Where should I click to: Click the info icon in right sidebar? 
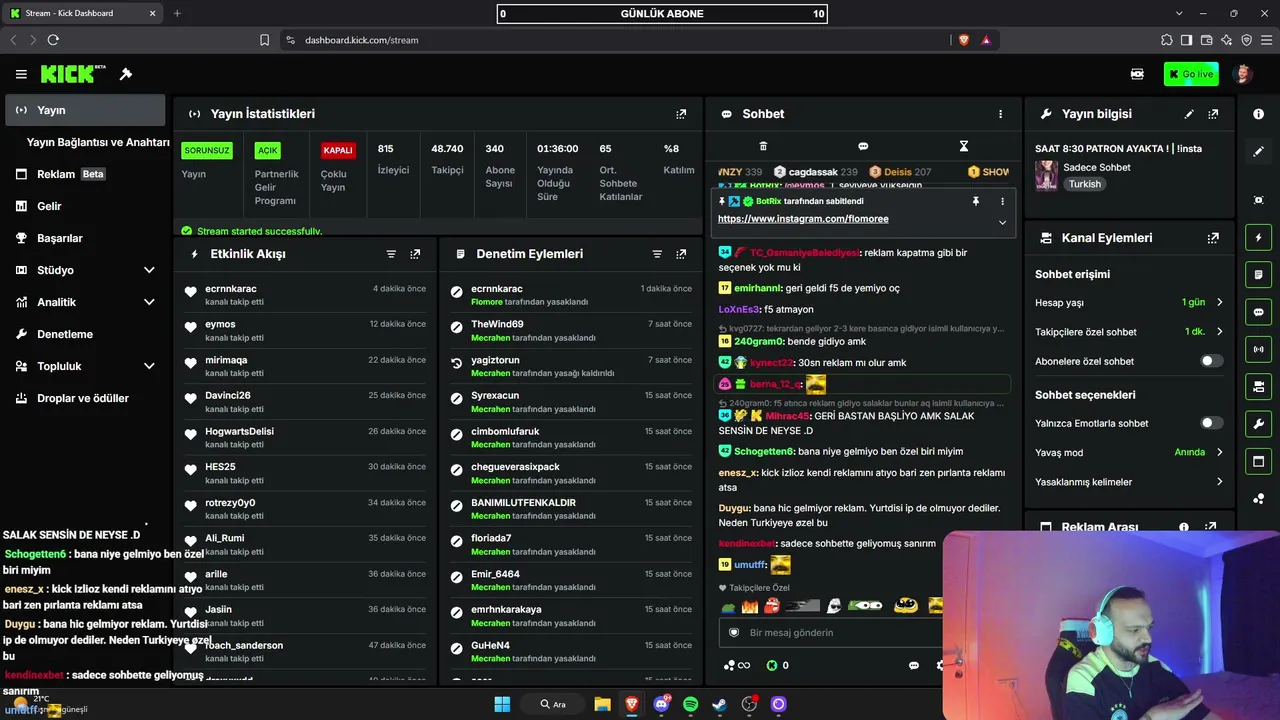point(1258,114)
